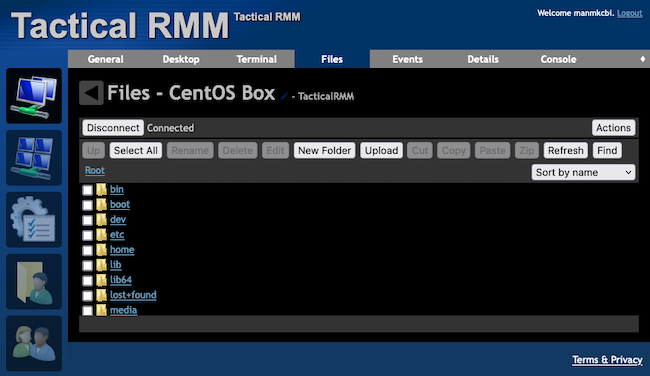Open the Terms & Privacy link
The width and height of the screenshot is (650, 376).
point(607,360)
